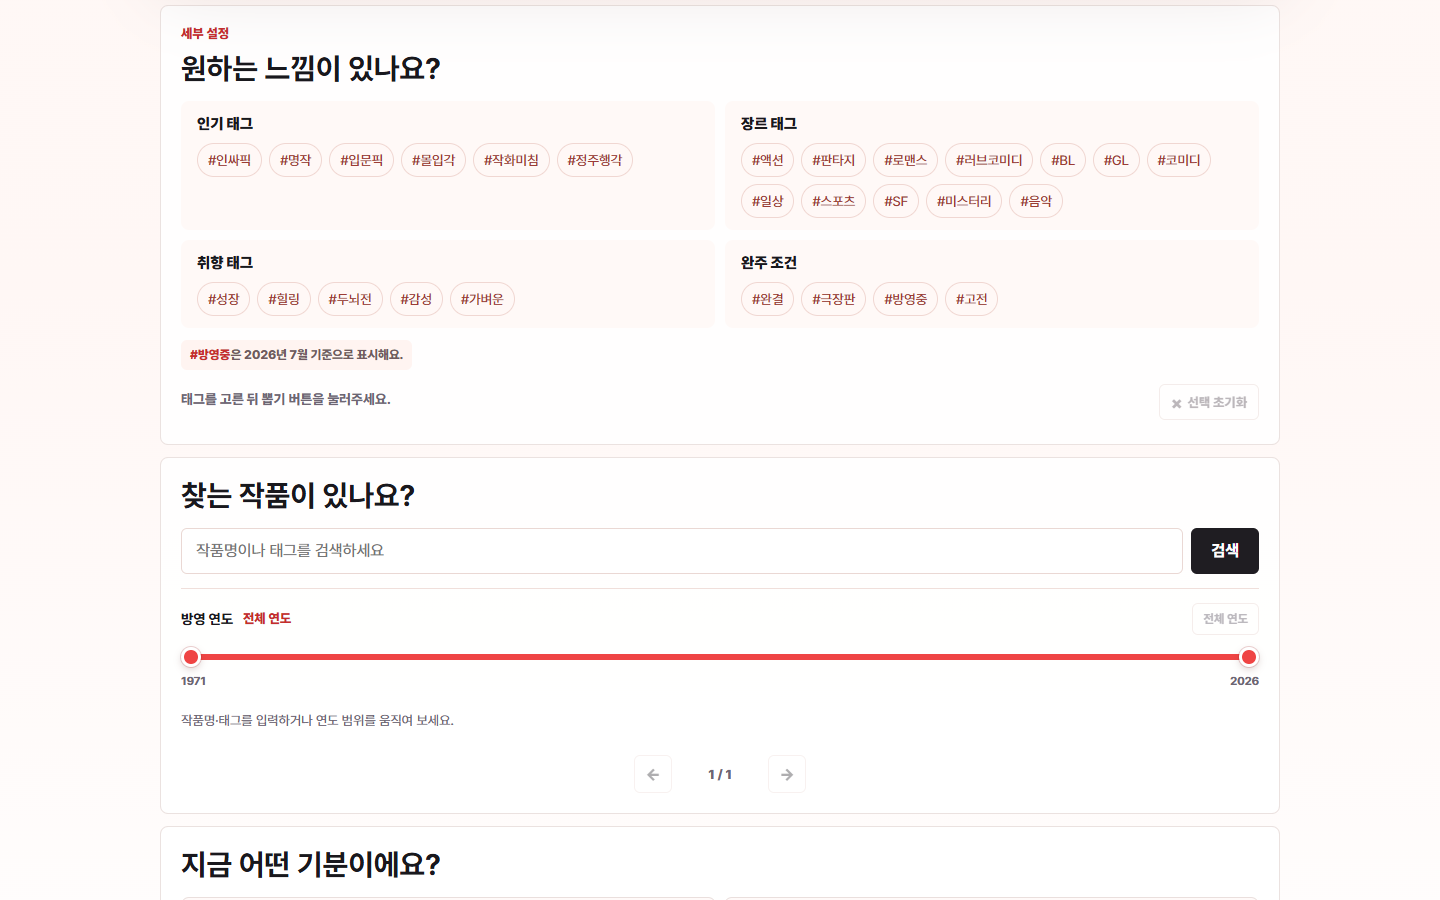
Task: Go to next page with right arrow
Action: click(x=787, y=774)
